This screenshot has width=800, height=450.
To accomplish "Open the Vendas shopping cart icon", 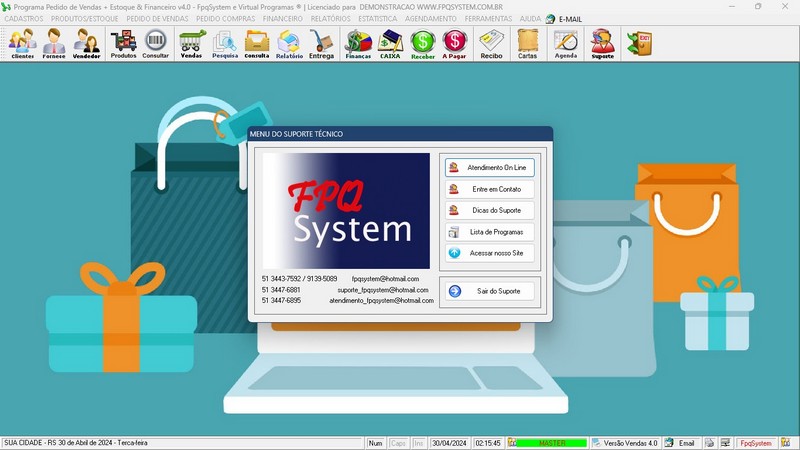I will [x=191, y=44].
